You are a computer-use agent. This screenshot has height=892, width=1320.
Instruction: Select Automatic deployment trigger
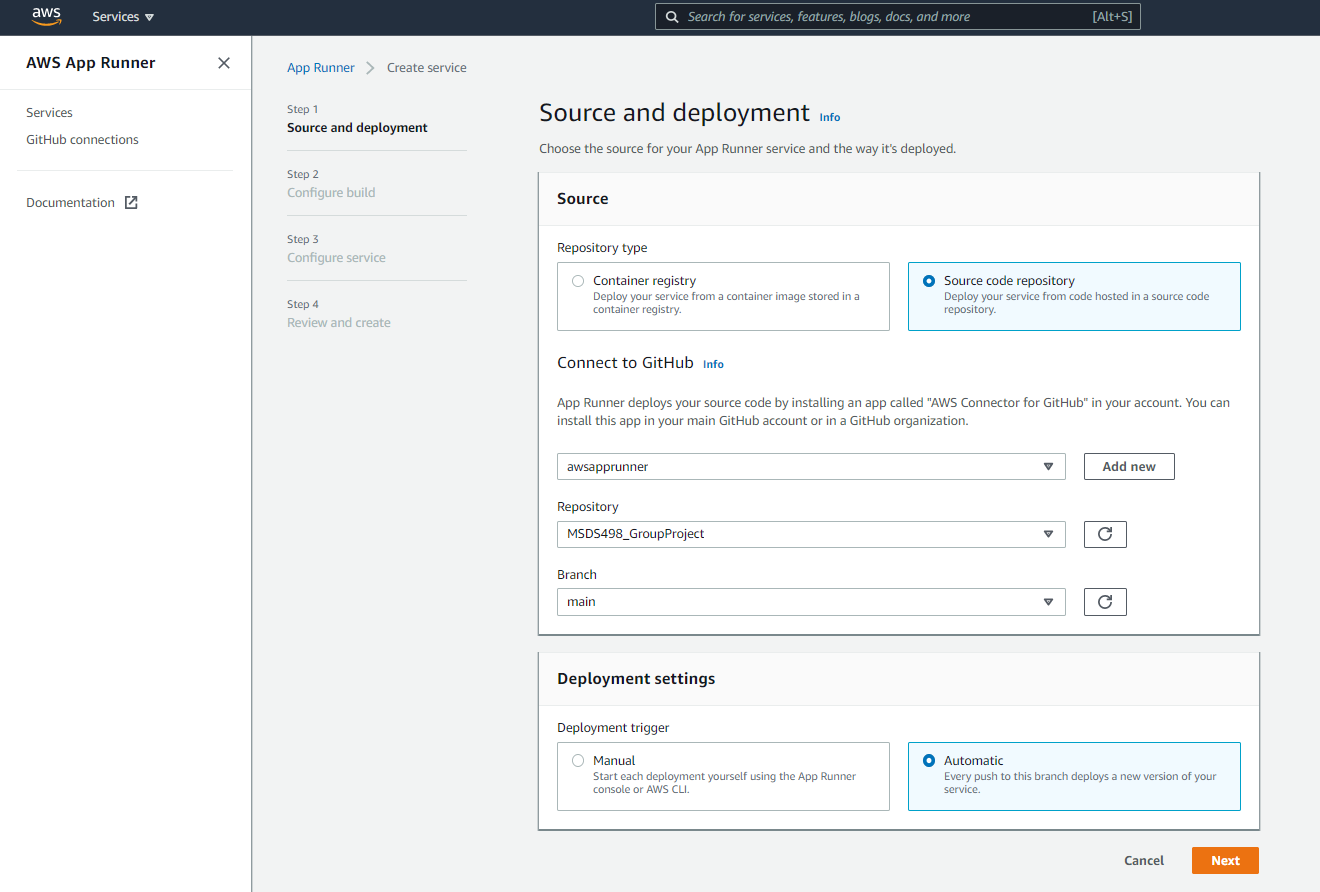pos(1074,776)
